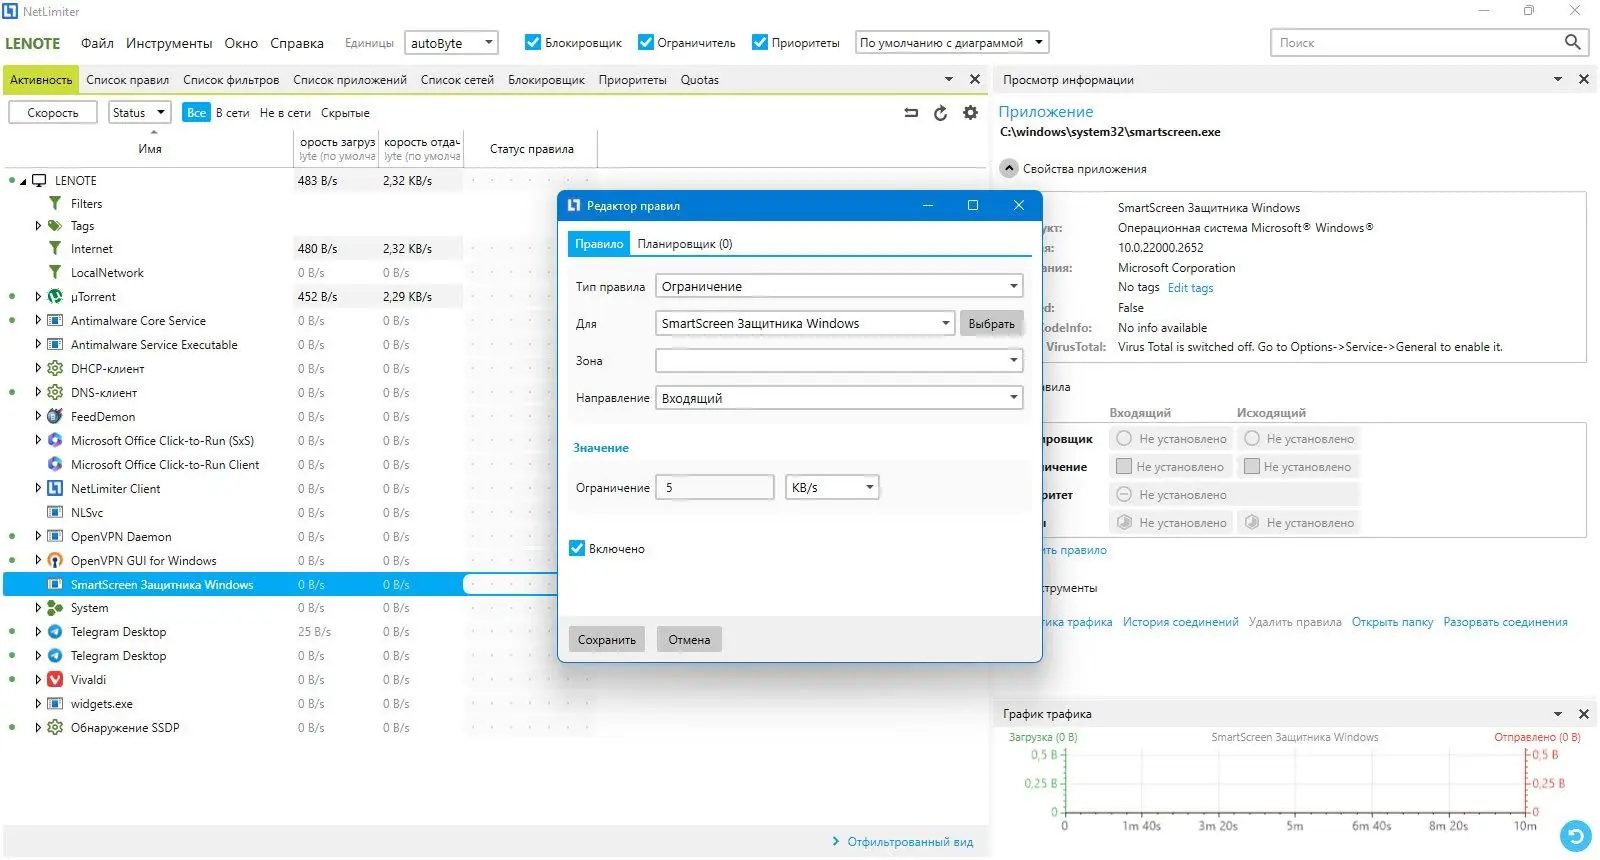Click the Открыть папку link
The width and height of the screenshot is (1600, 860).
[1392, 622]
